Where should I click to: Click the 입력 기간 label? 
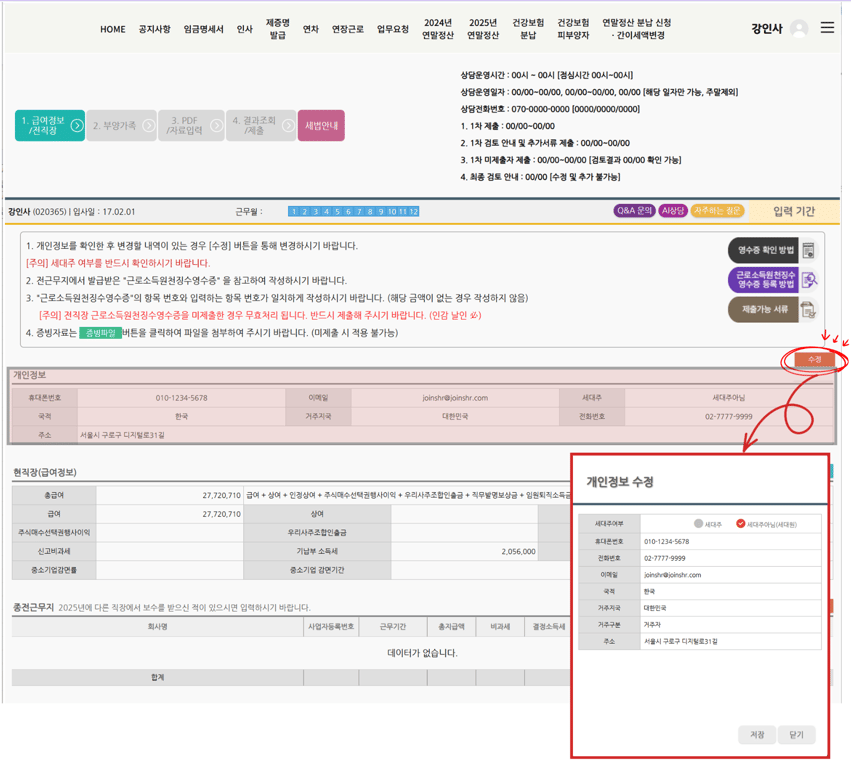(794, 211)
